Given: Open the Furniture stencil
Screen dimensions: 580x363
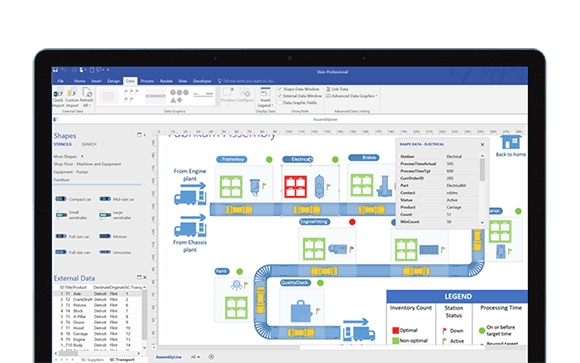Looking at the screenshot, I should (x=61, y=179).
